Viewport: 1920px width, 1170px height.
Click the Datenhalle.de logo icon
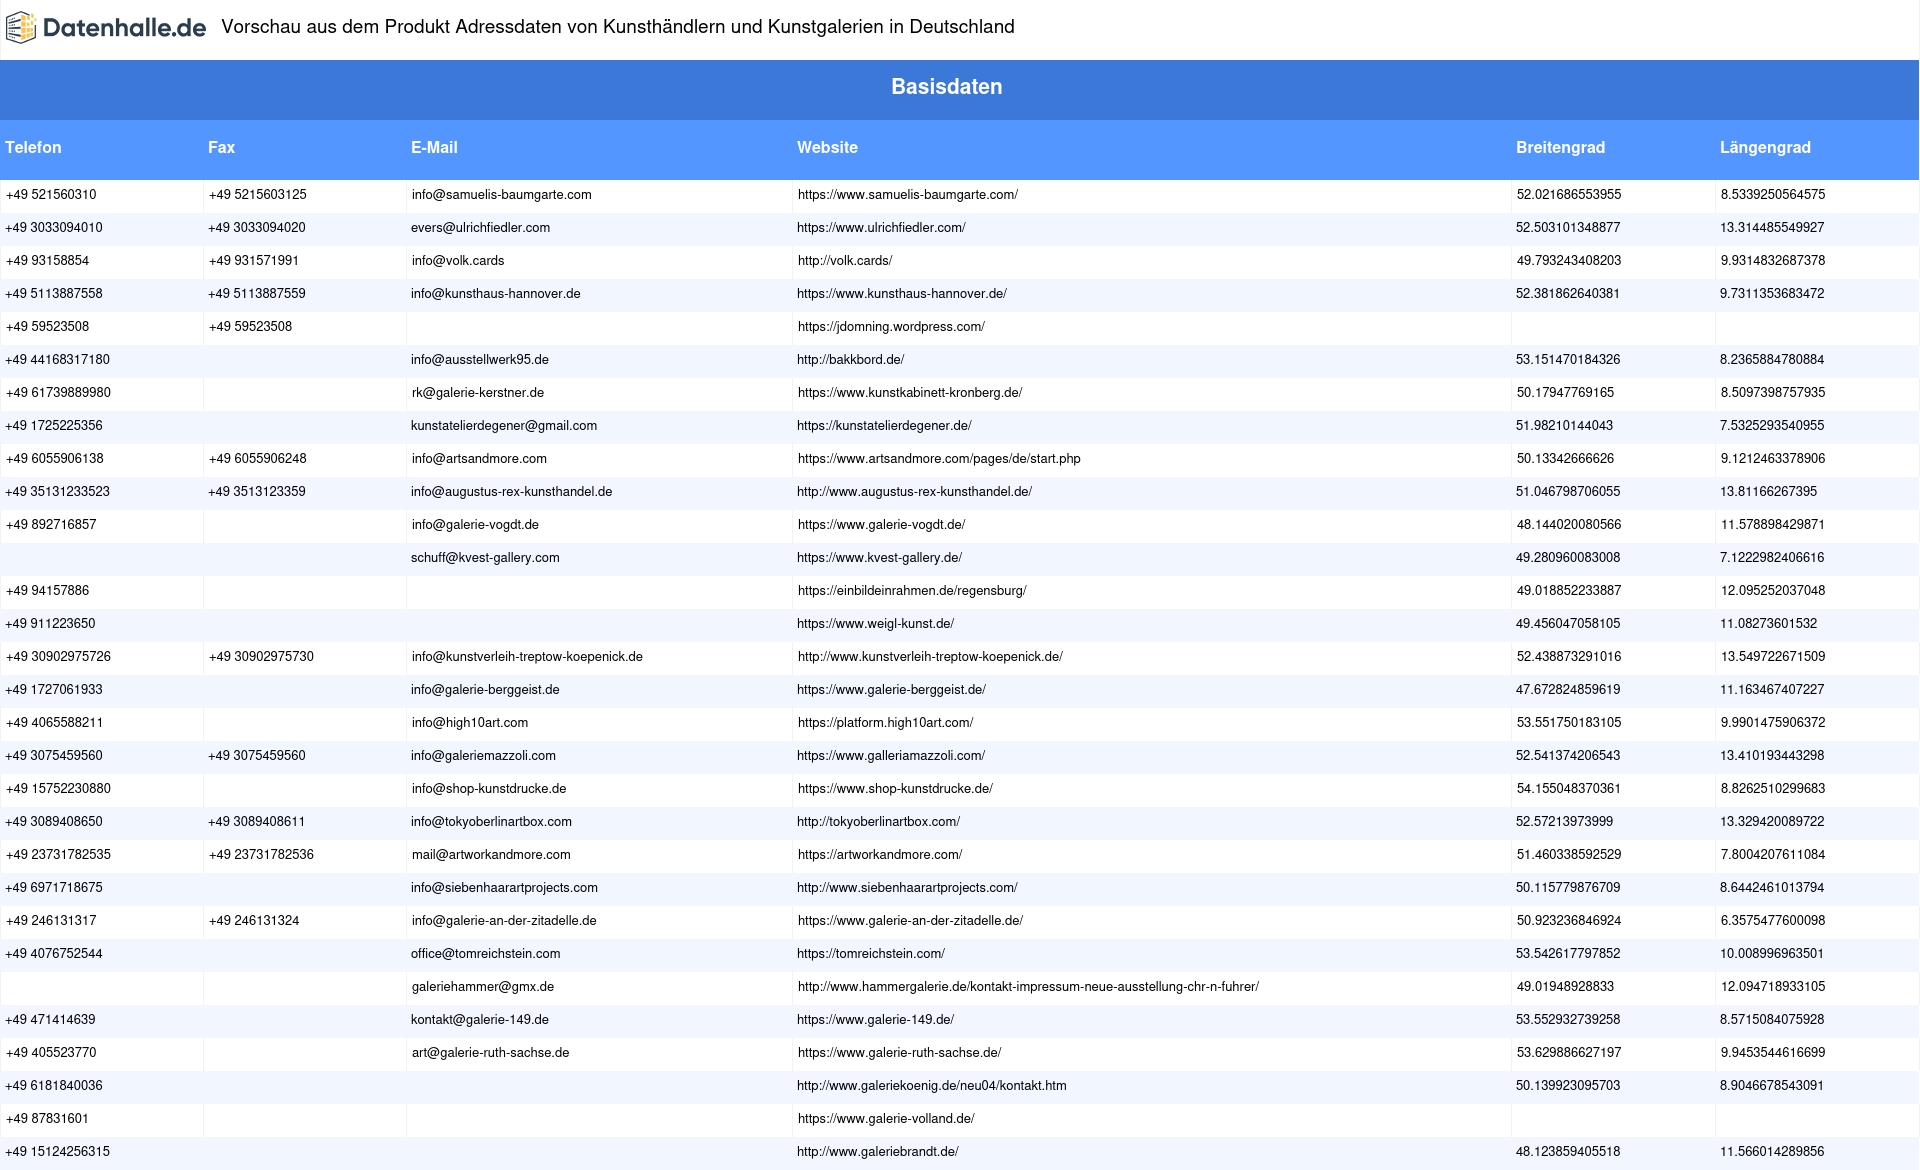(20, 28)
